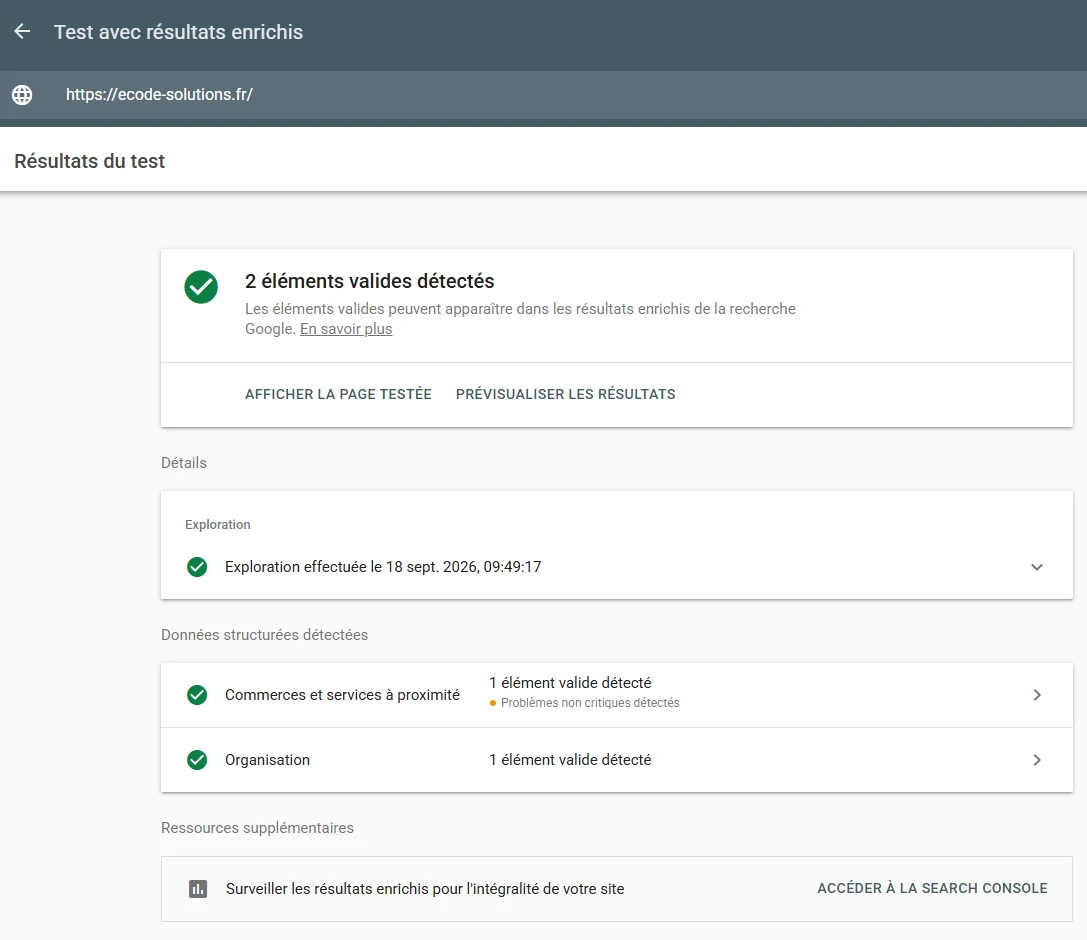1087x940 pixels.
Task: Click 'Problèmes non critiques détectés' text
Action: pyautogui.click(x=590, y=703)
